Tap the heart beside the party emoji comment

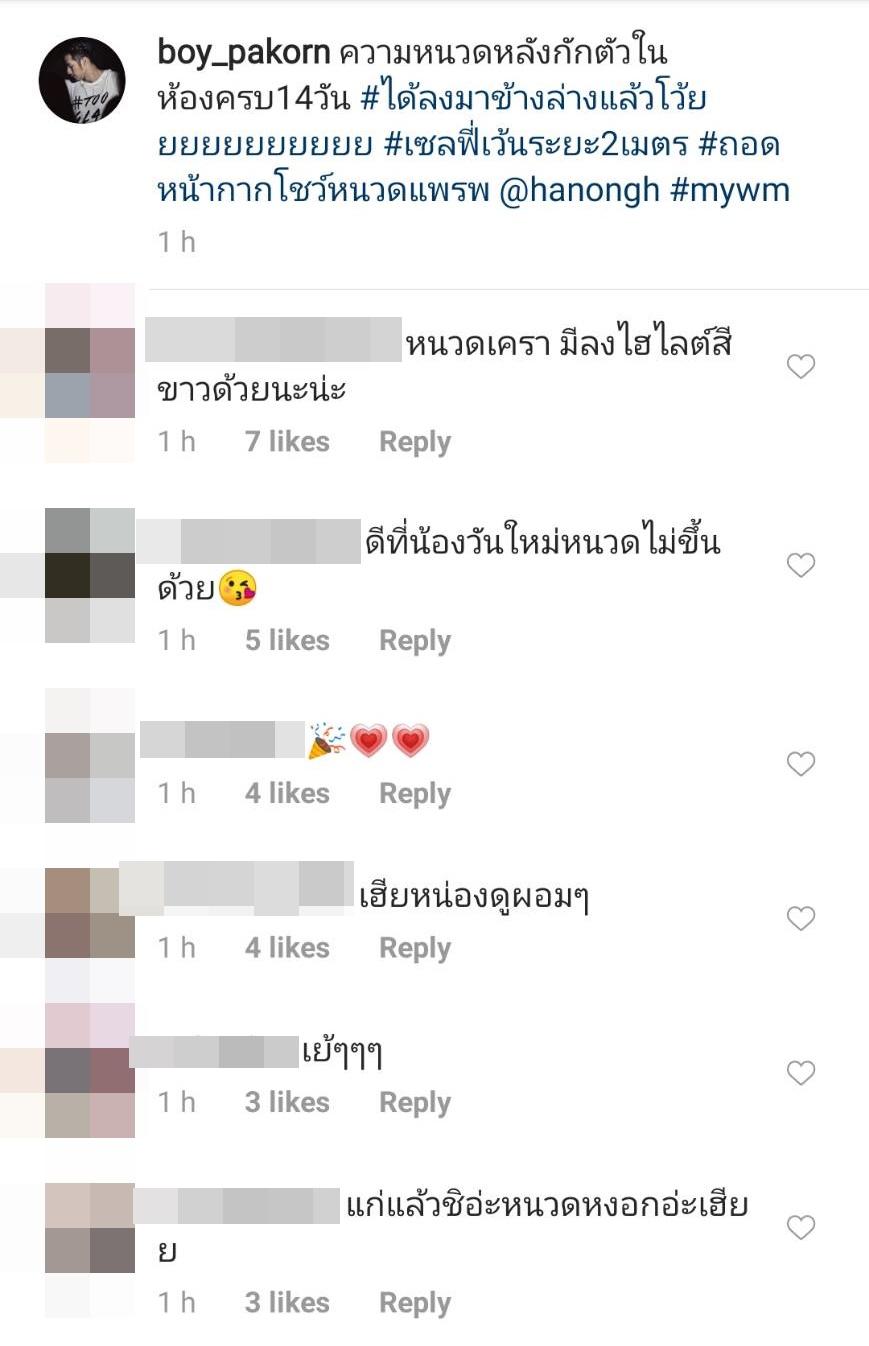801,765
